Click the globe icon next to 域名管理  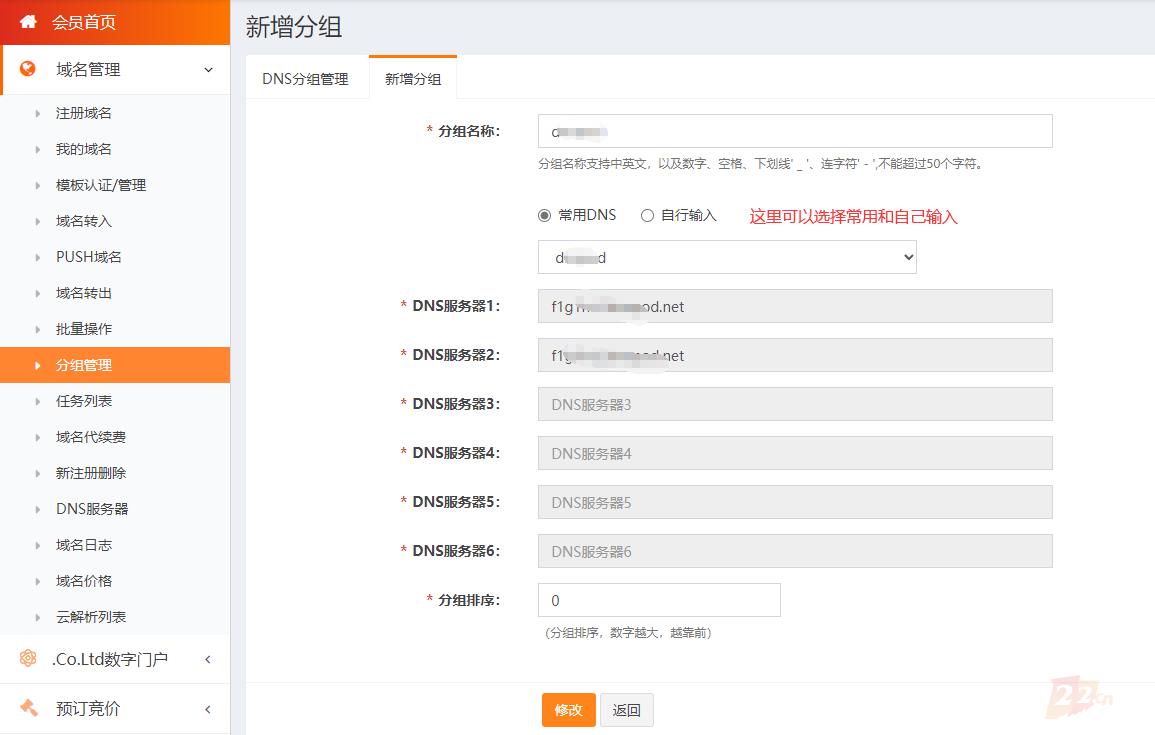point(28,69)
